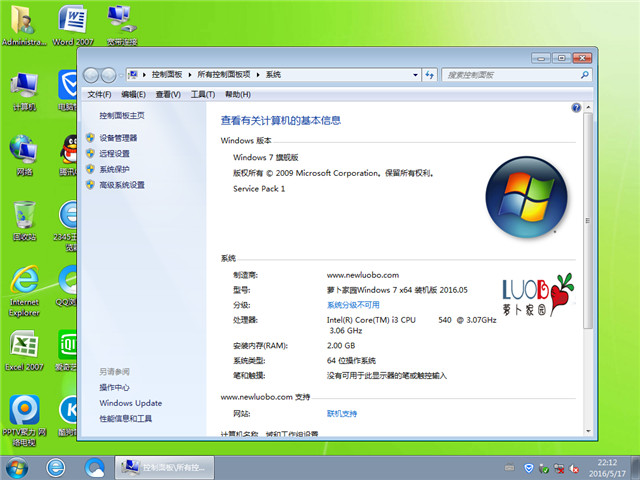Click the www.newluobo.com manufacturer text
This screenshot has width=640, height=480.
click(363, 275)
